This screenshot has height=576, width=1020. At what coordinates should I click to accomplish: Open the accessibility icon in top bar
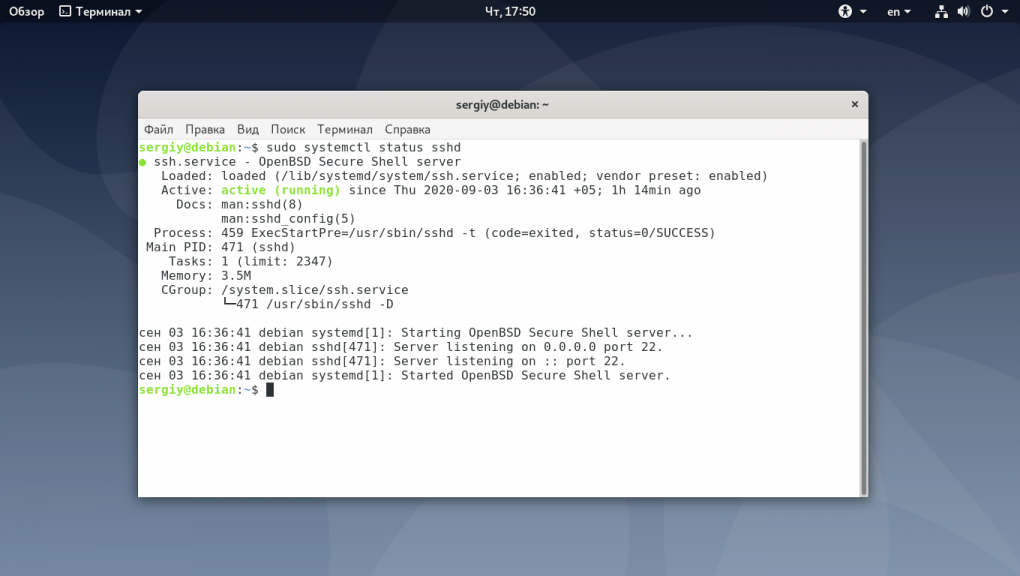pyautogui.click(x=844, y=11)
